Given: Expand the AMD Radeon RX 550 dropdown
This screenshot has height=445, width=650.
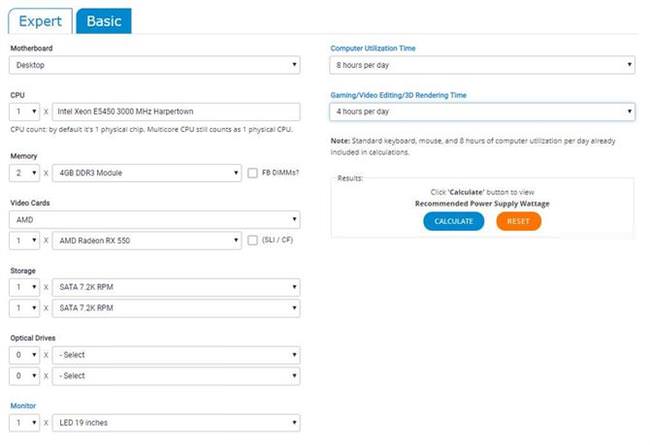Looking at the screenshot, I should click(147, 241).
